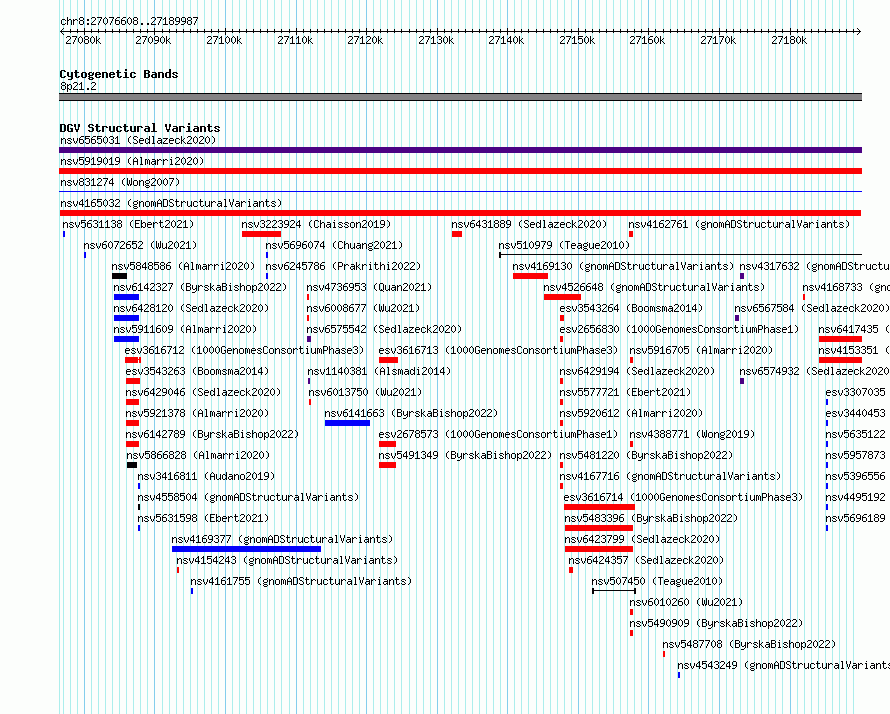This screenshot has height=714, width=890.
Task: Click the nsv4388771 (Wong2019) label
Action: click(692, 434)
